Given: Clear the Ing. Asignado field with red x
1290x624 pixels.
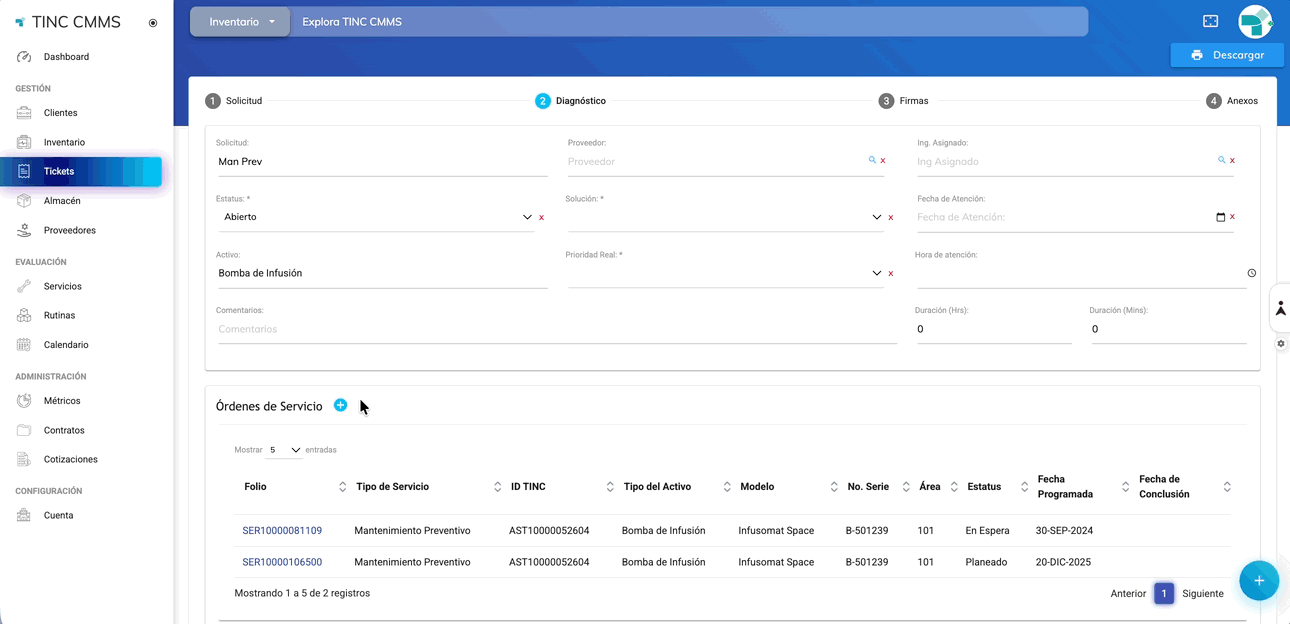Looking at the screenshot, I should tap(1232, 161).
